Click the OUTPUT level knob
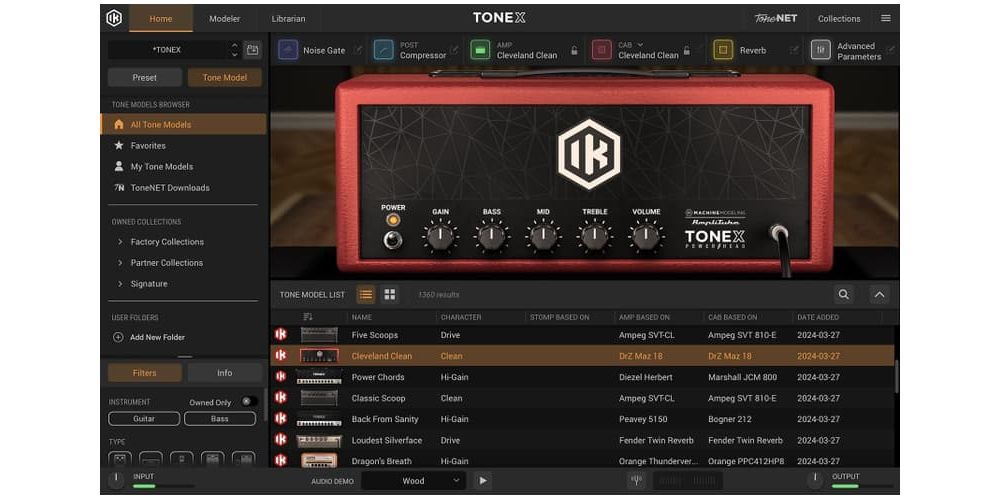The height and width of the screenshot is (500, 1000). pos(815,479)
